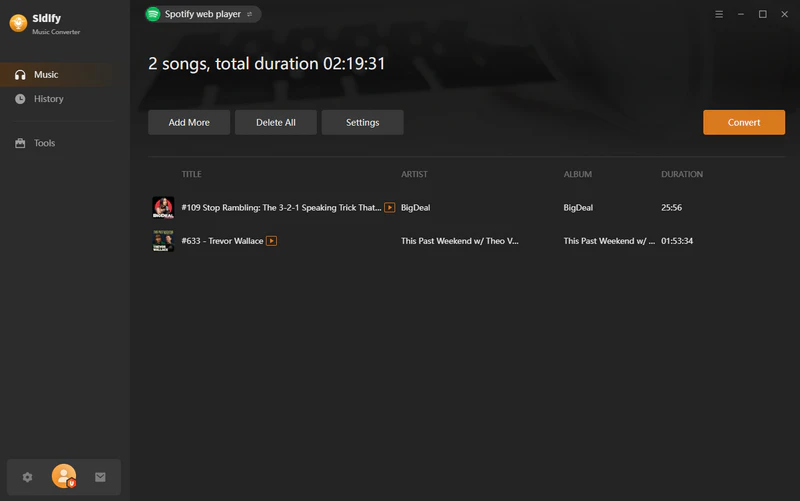Select the #109 Stop Rambling episode title

[x=281, y=208]
